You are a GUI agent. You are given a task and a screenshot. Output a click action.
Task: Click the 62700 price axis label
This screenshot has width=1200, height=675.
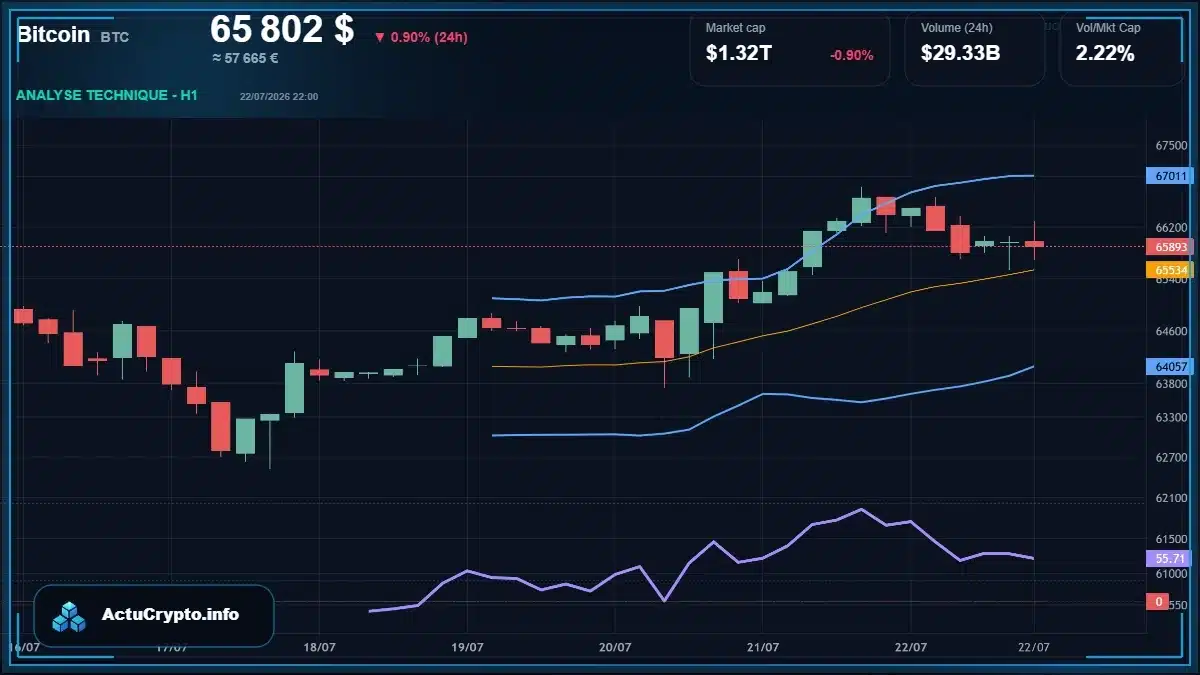(1171, 458)
